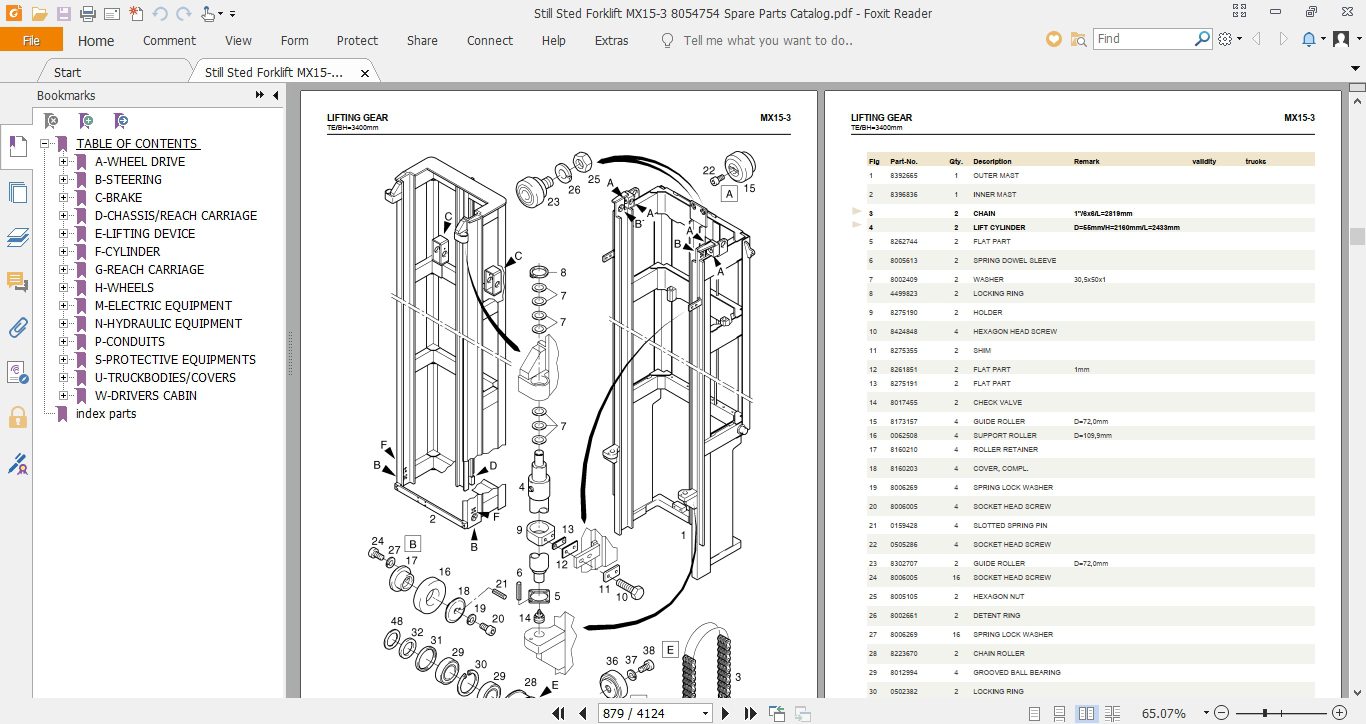Create a new PDF with the starred page icon
Image resolution: width=1366 pixels, height=724 pixels.
[x=135, y=14]
